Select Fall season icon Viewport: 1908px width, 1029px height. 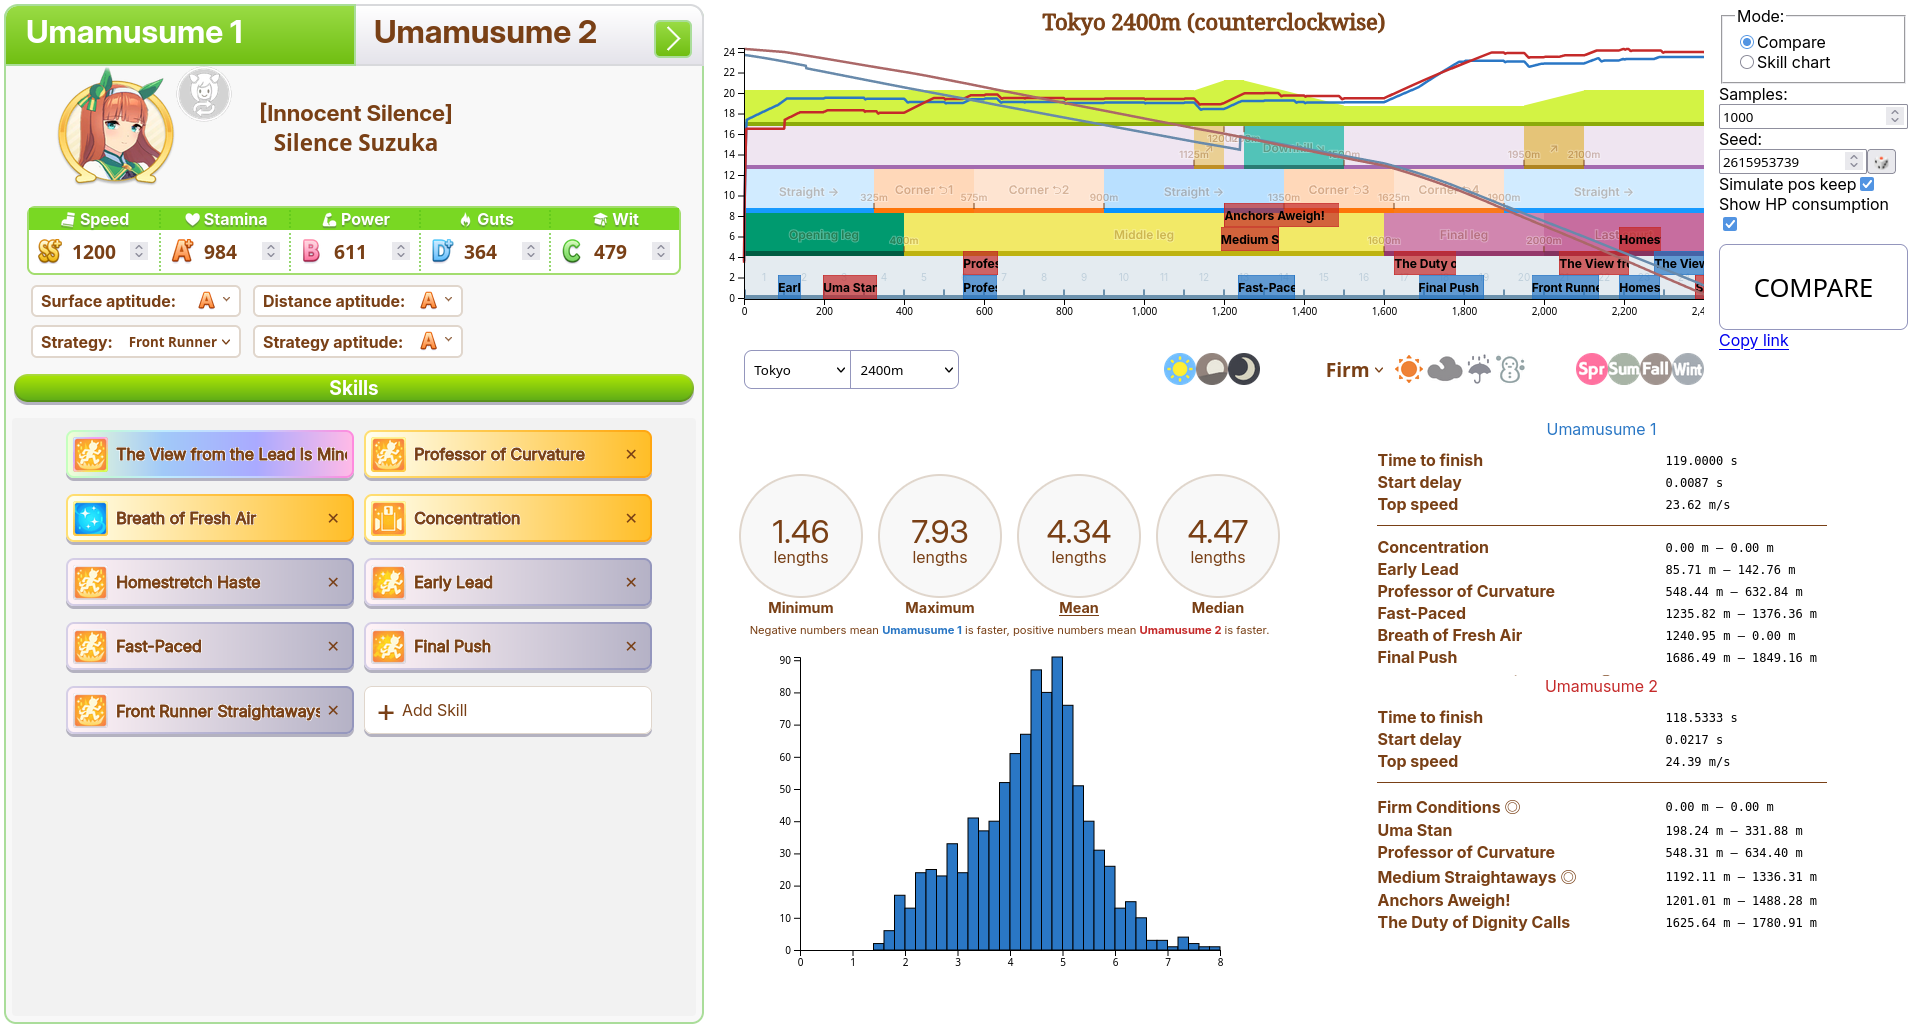[x=1655, y=369]
